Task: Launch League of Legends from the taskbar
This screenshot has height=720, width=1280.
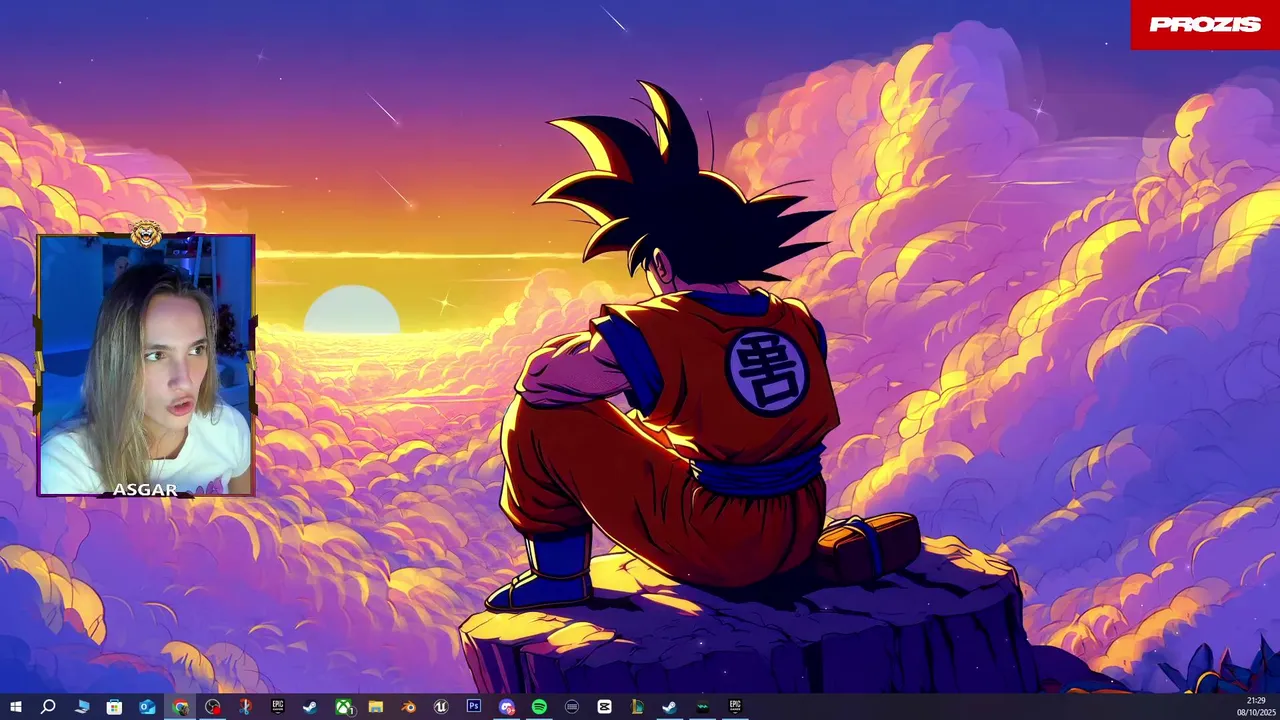Action: [637, 707]
